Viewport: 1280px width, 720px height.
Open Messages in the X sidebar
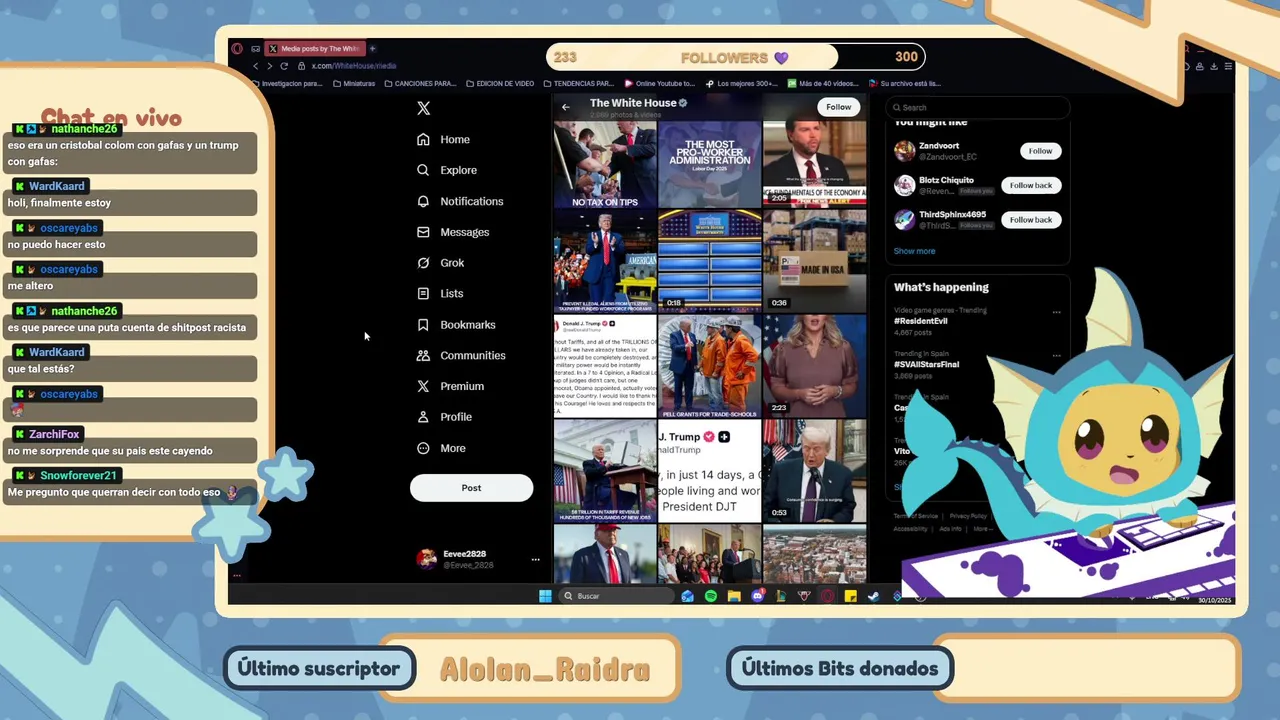pyautogui.click(x=452, y=232)
